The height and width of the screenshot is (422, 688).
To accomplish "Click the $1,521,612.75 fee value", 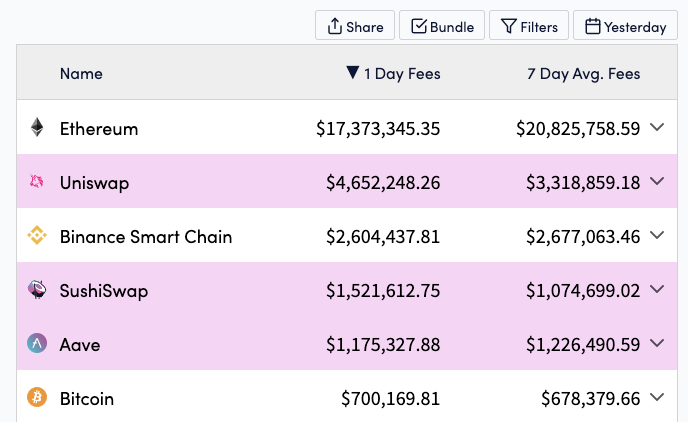I will [x=383, y=290].
